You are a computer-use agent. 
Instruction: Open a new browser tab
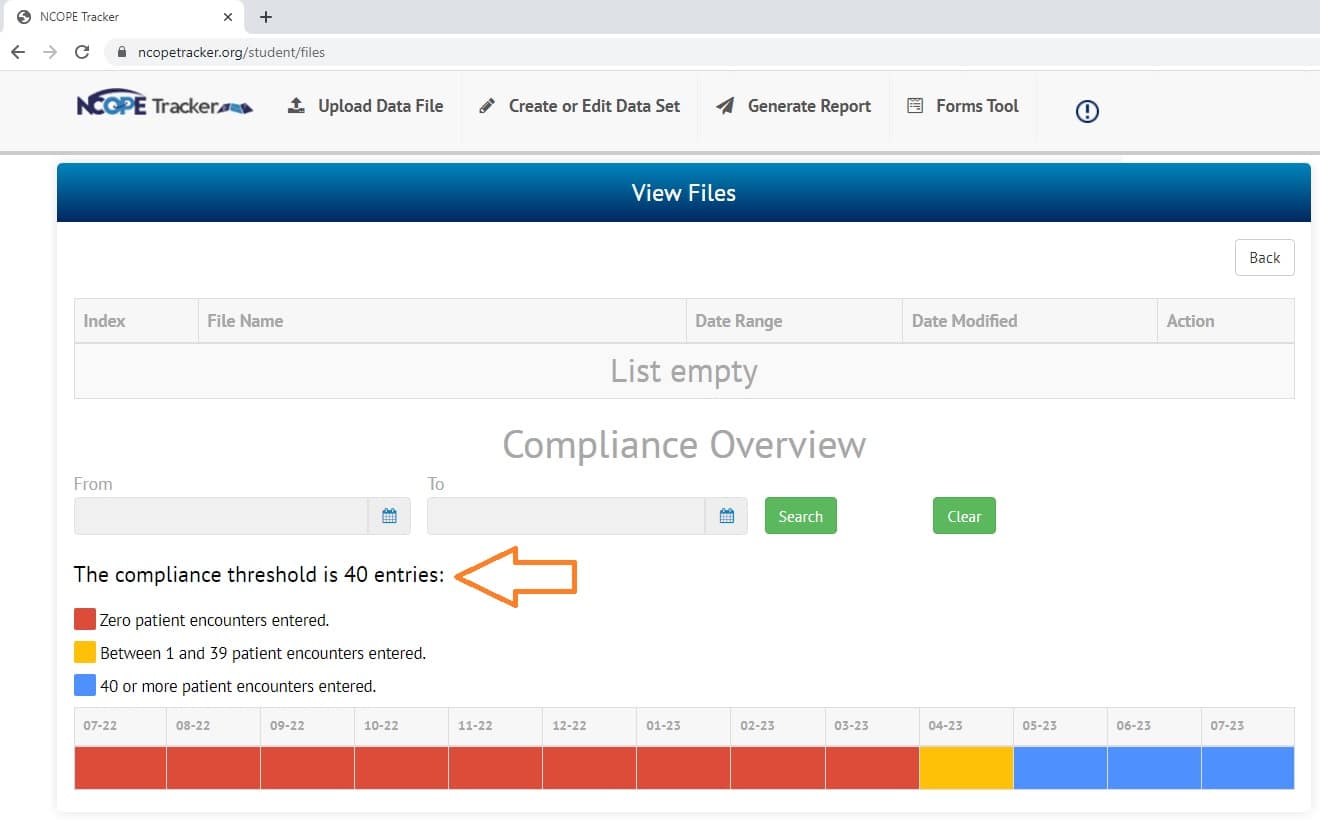coord(265,16)
